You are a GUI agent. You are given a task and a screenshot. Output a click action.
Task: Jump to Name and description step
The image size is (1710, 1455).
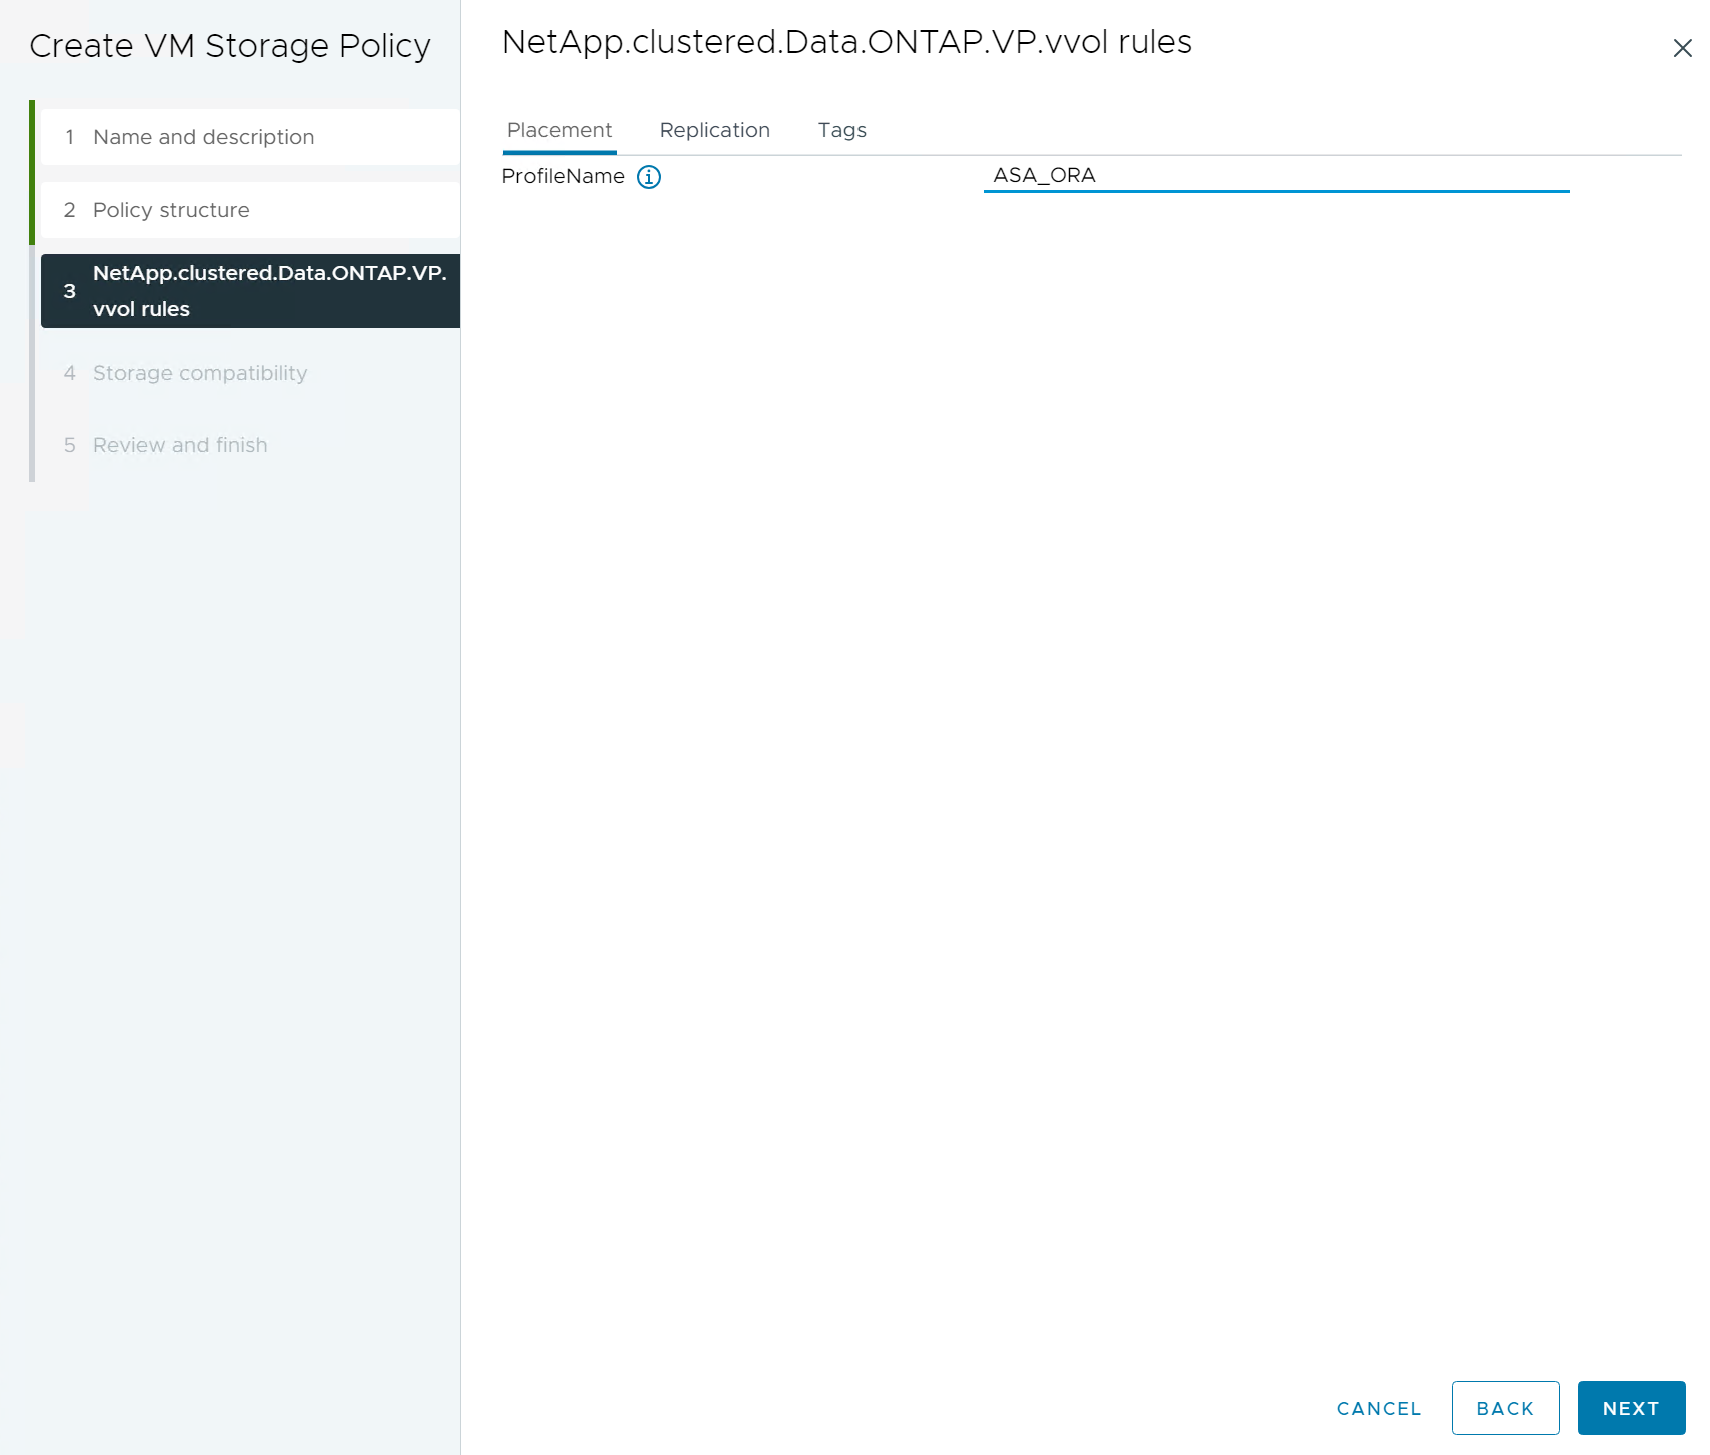click(203, 137)
